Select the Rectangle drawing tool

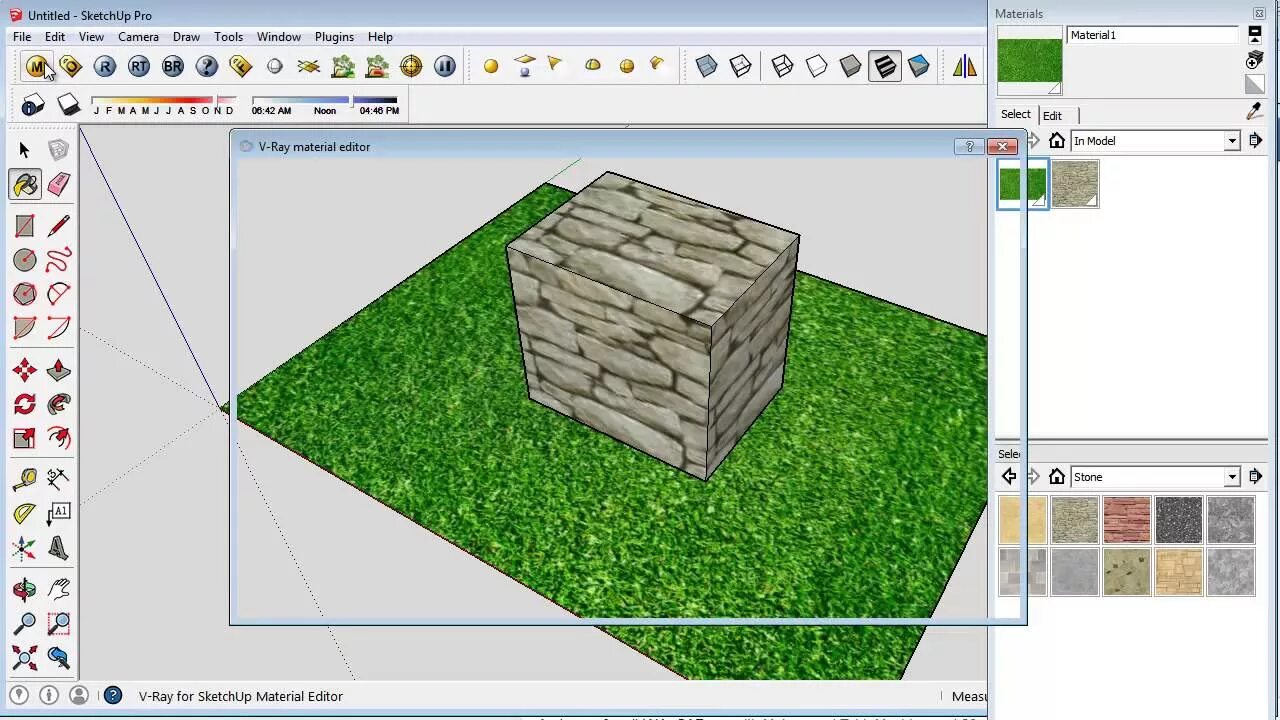pos(25,226)
